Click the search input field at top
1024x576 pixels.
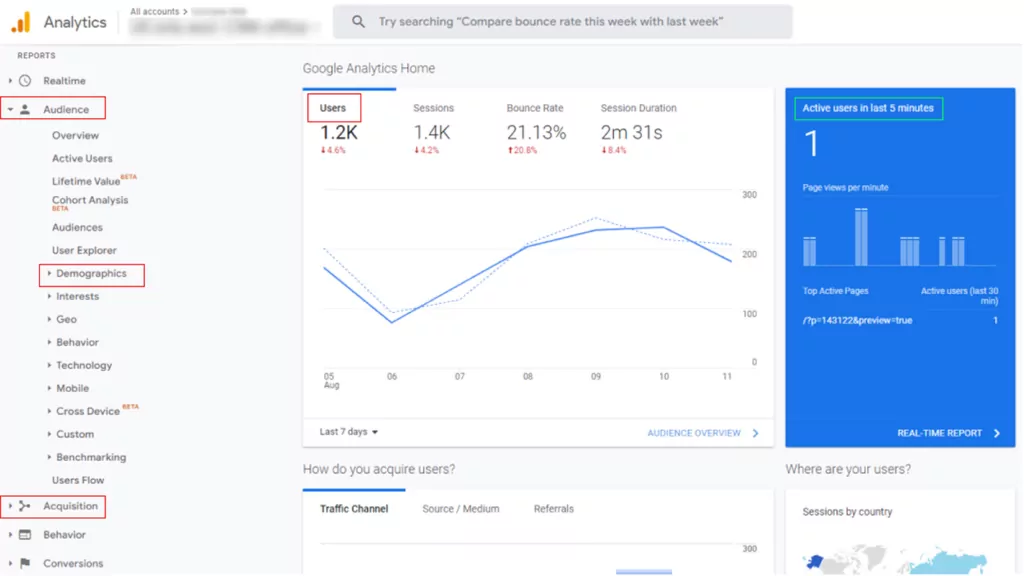click(x=560, y=21)
